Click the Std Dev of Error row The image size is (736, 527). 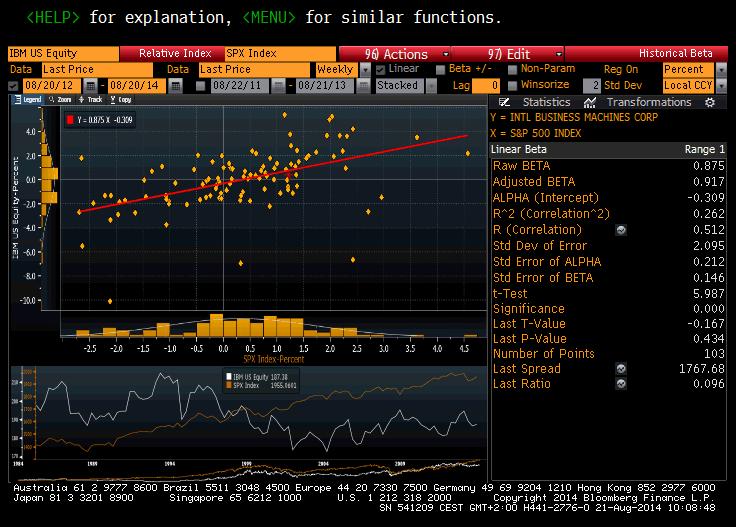(x=608, y=246)
